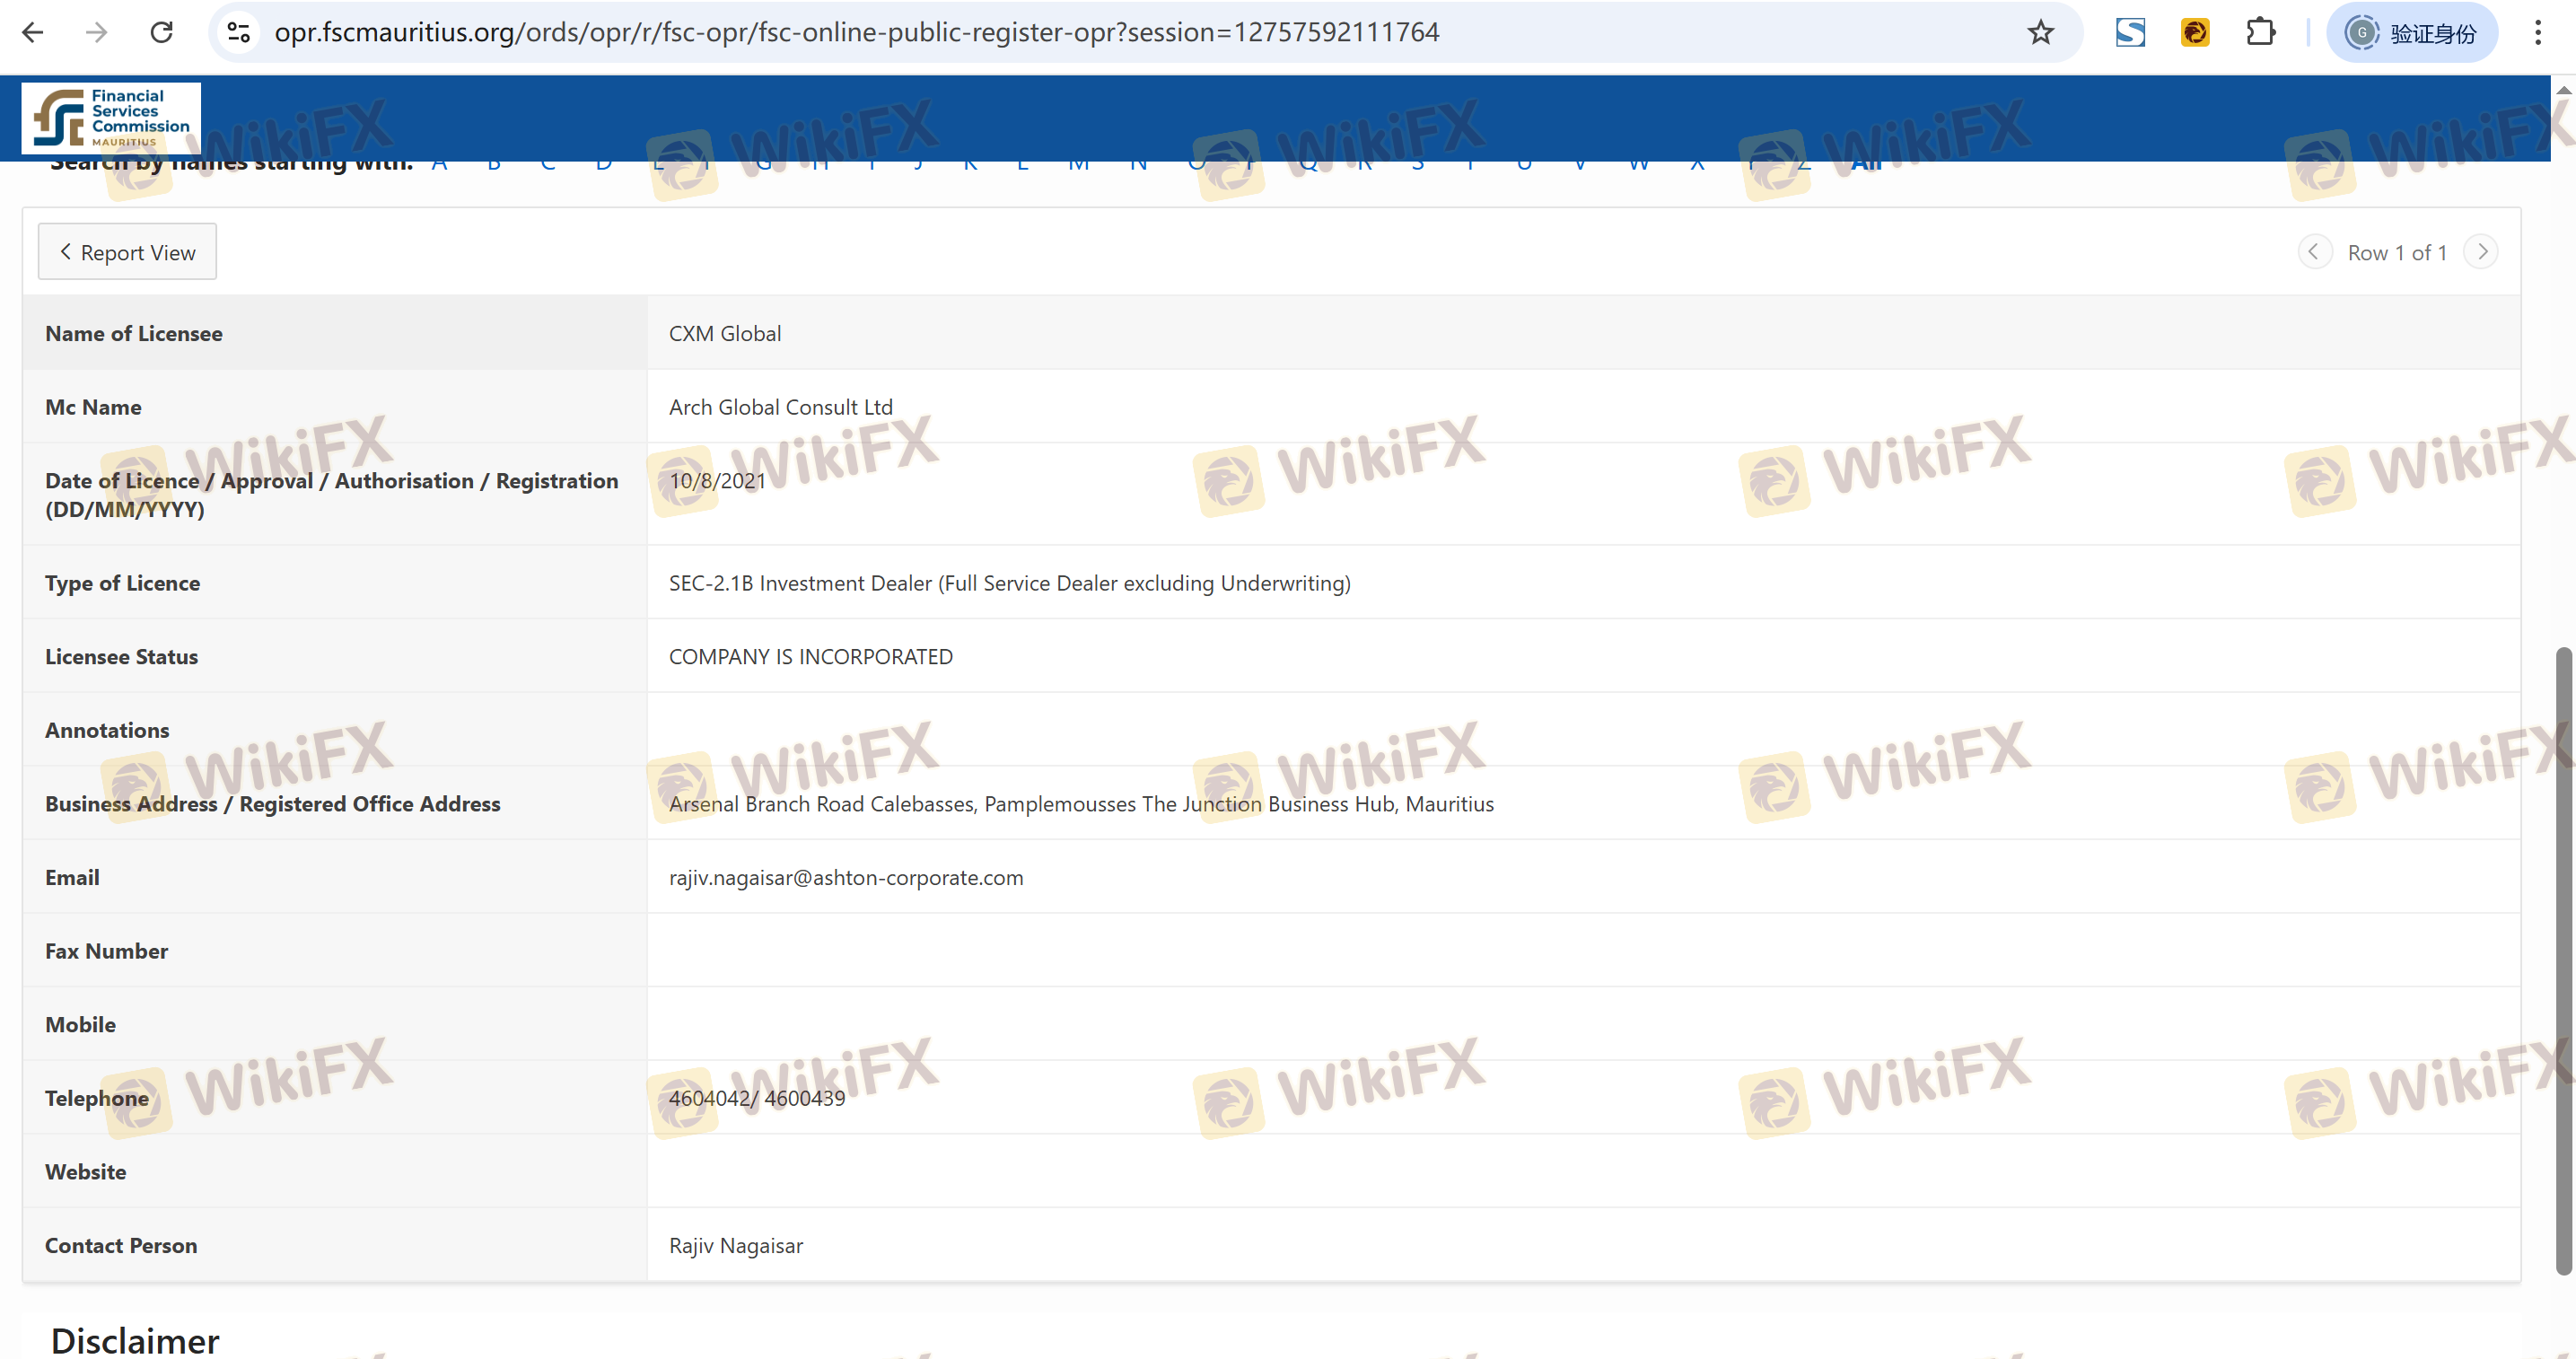Click the 'Date of Licence / Approval' label
Viewport: 2576px width, 1359px height.
[331, 495]
